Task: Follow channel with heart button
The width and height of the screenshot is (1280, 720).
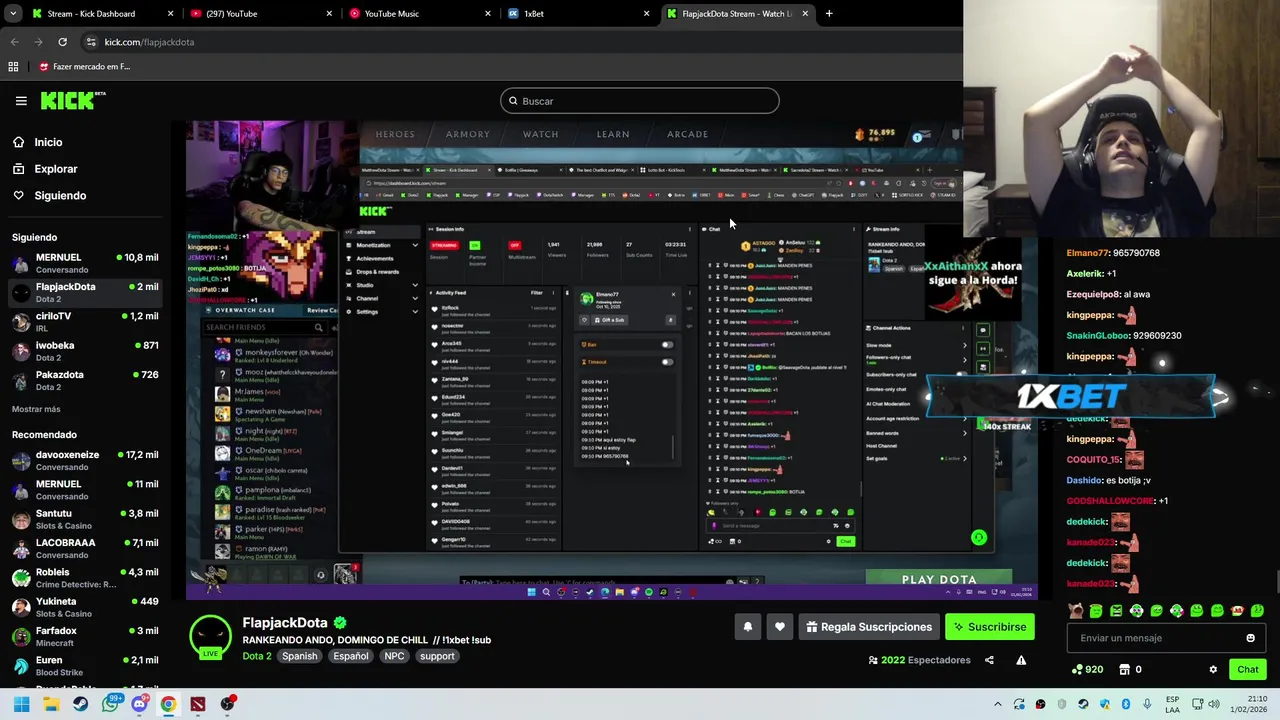Action: pyautogui.click(x=780, y=627)
